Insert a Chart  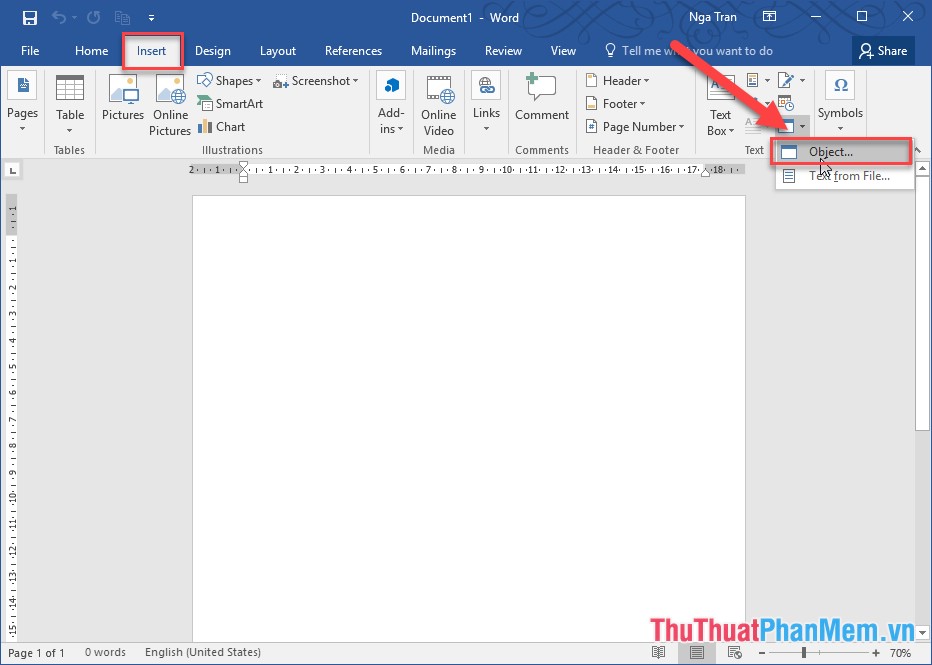(221, 127)
